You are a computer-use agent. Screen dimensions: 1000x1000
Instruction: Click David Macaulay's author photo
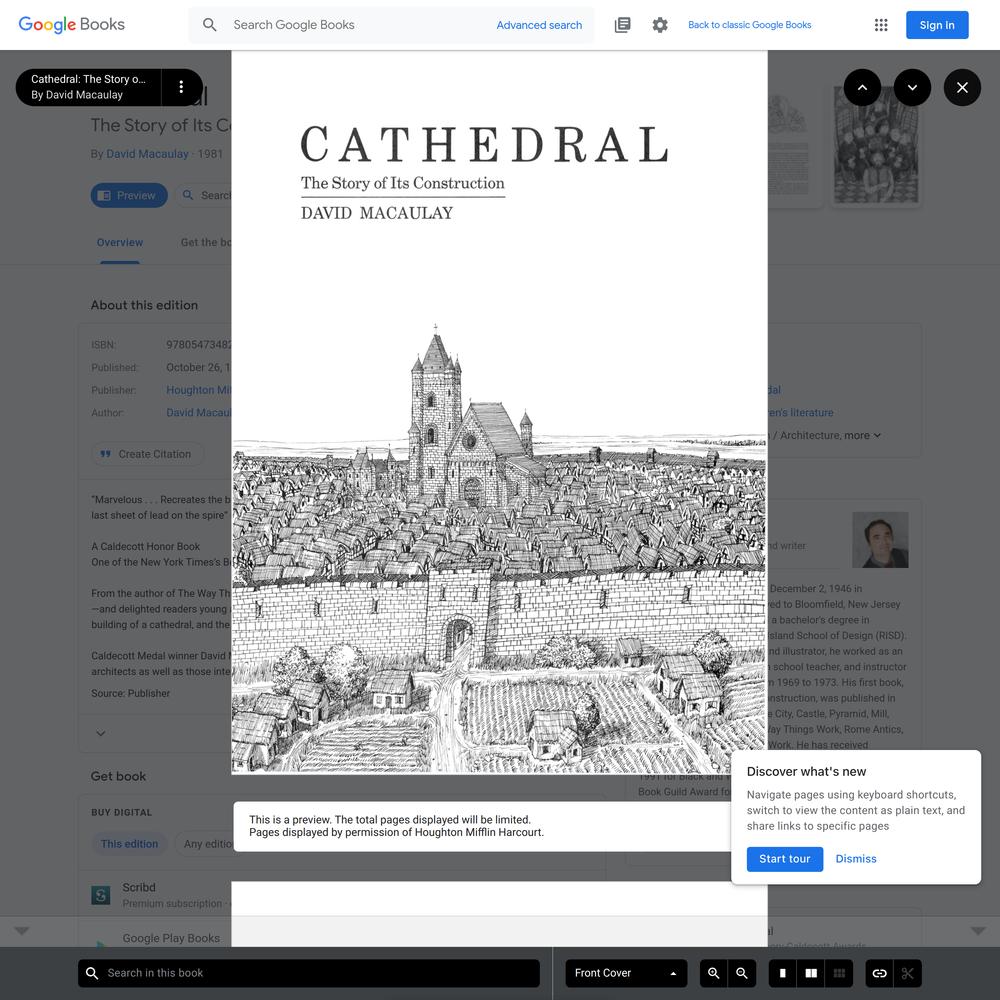click(880, 540)
